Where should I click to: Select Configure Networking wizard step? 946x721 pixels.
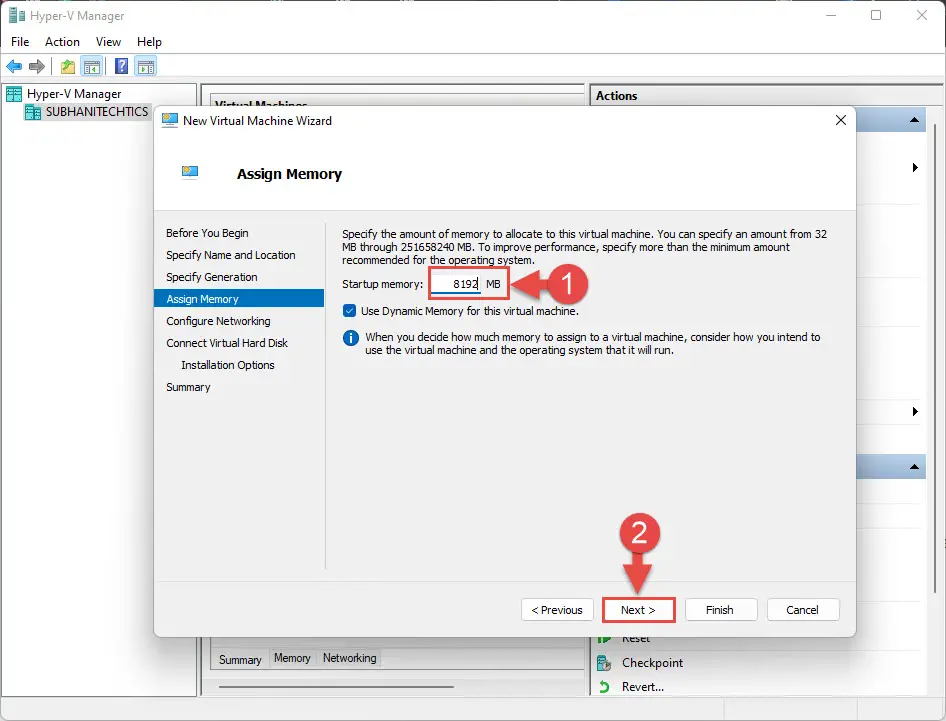point(218,321)
